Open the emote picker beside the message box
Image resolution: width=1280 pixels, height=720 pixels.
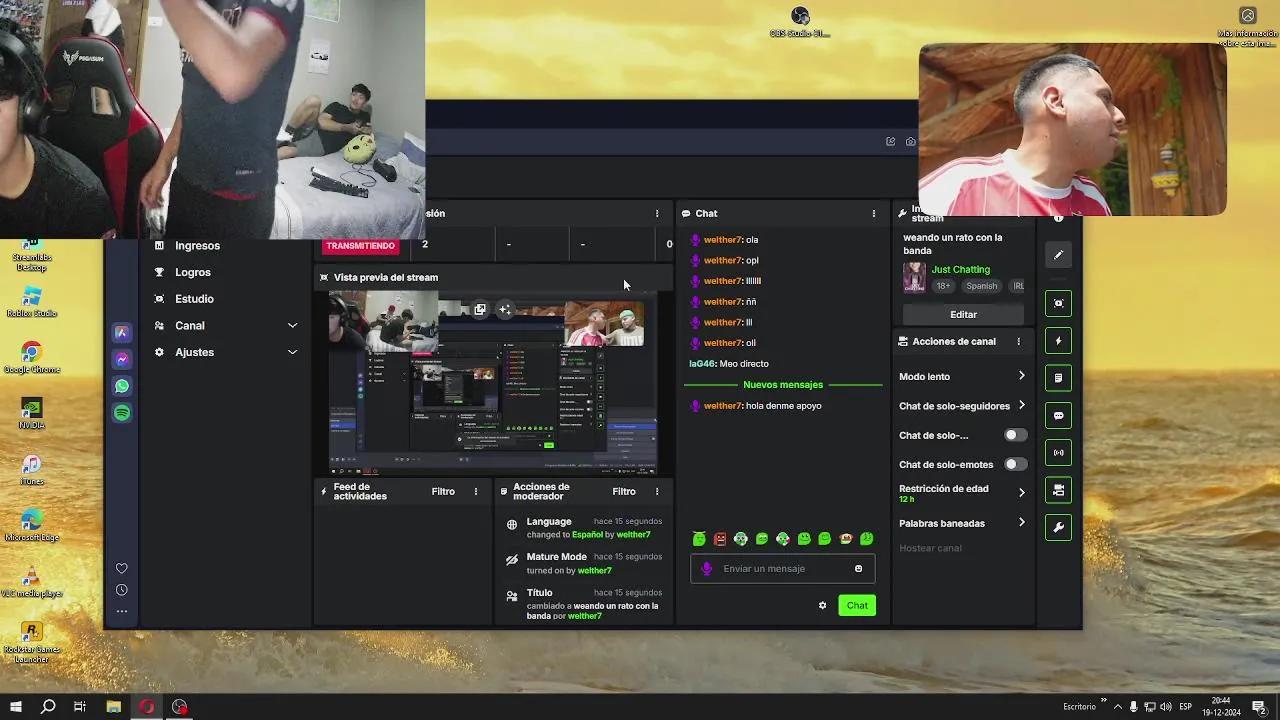(858, 568)
